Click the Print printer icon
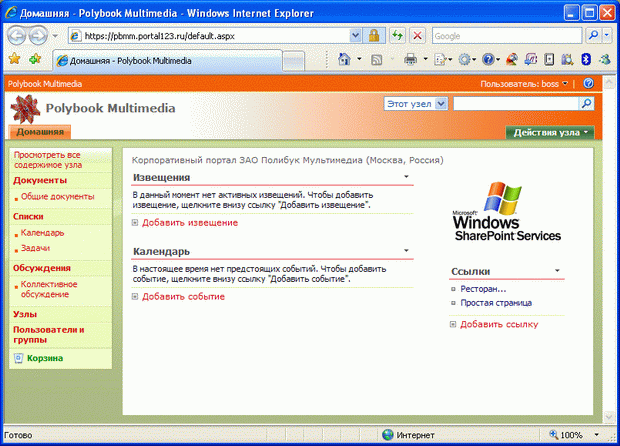Image resolution: width=620 pixels, height=446 pixels. click(410, 60)
